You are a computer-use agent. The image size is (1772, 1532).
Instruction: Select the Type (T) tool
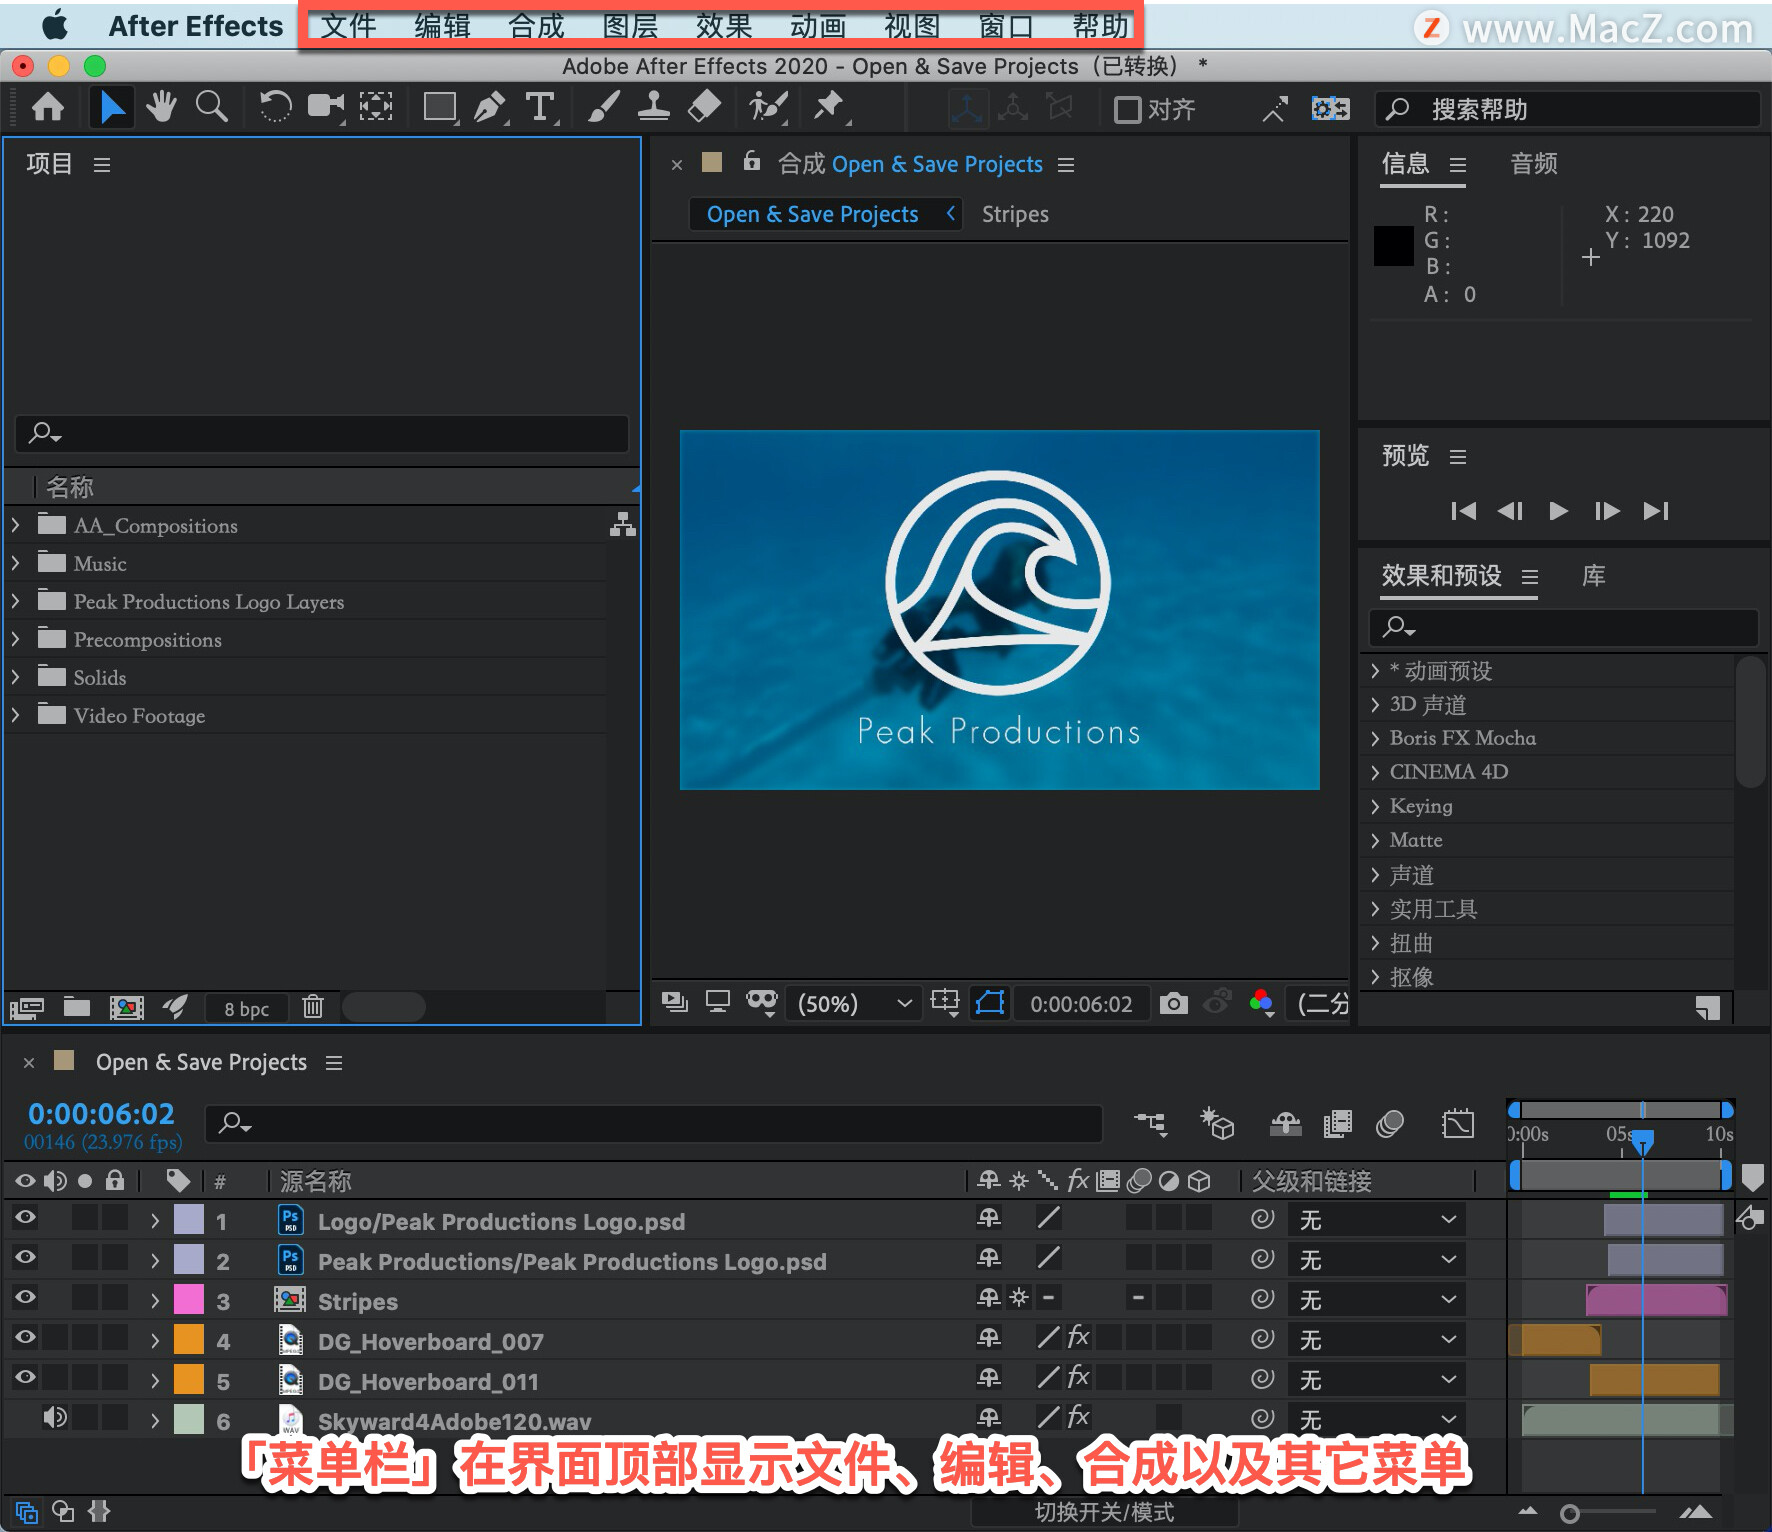[x=540, y=107]
